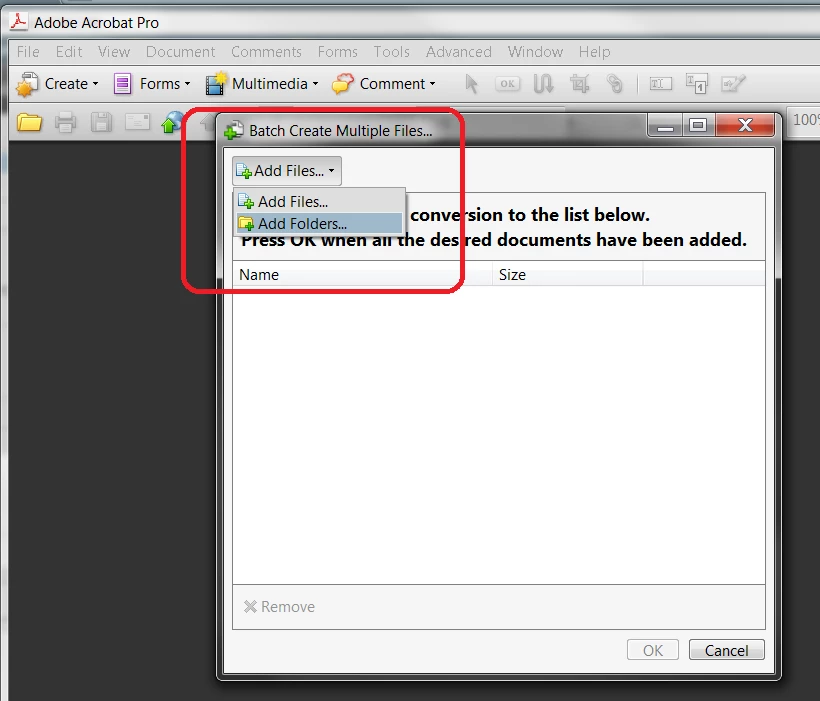The image size is (820, 701).
Task: Open the Create dropdown in toolbar
Action: [58, 84]
